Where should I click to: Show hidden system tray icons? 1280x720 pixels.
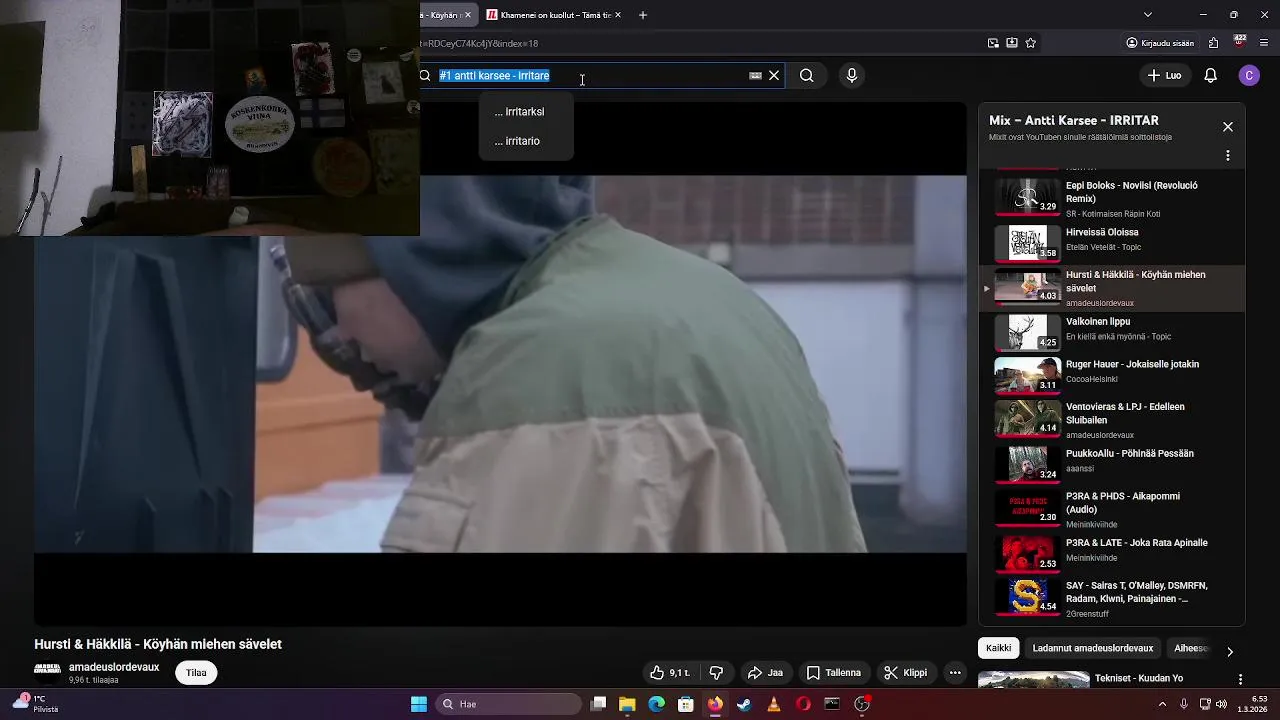click(1162, 704)
